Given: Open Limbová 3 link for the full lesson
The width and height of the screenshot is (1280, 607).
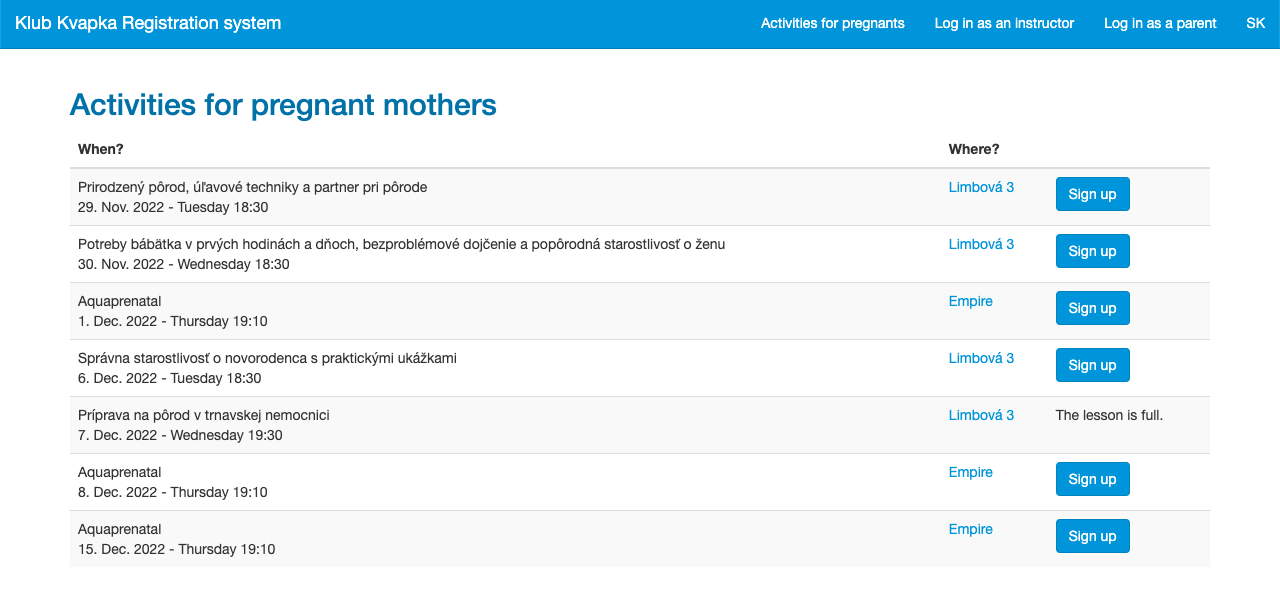Looking at the screenshot, I should (x=981, y=415).
